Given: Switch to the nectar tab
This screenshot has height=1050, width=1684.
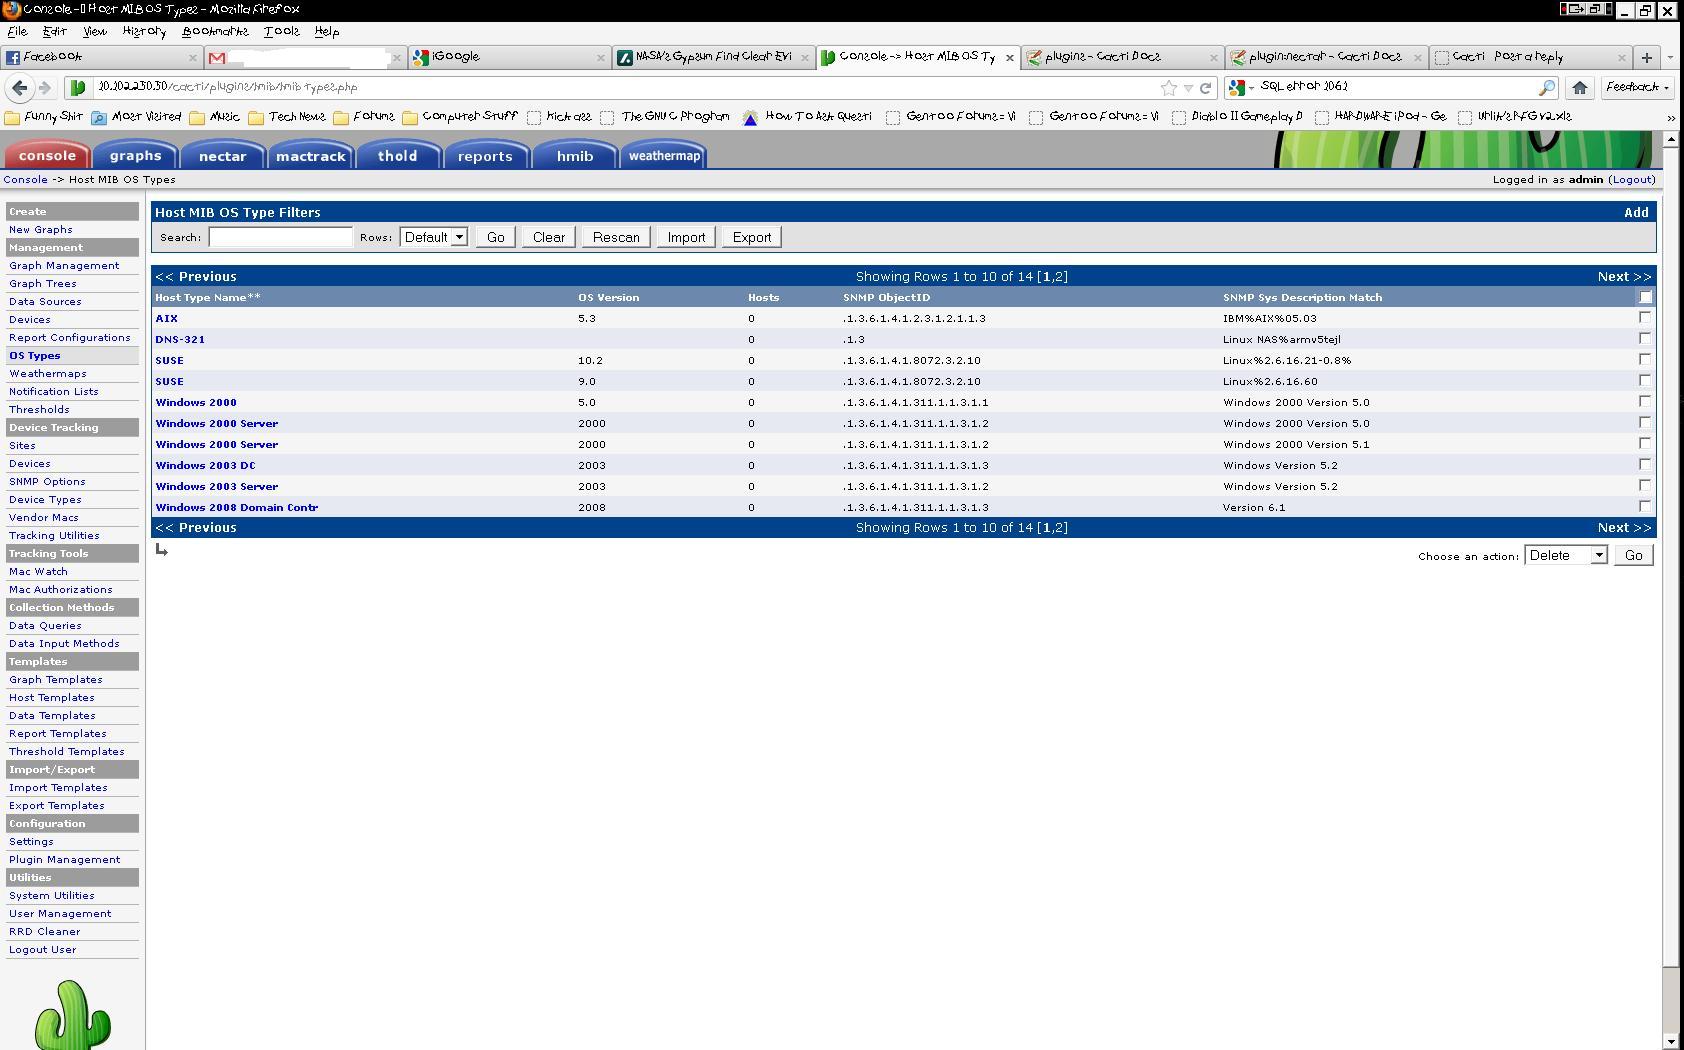Looking at the screenshot, I should point(222,155).
